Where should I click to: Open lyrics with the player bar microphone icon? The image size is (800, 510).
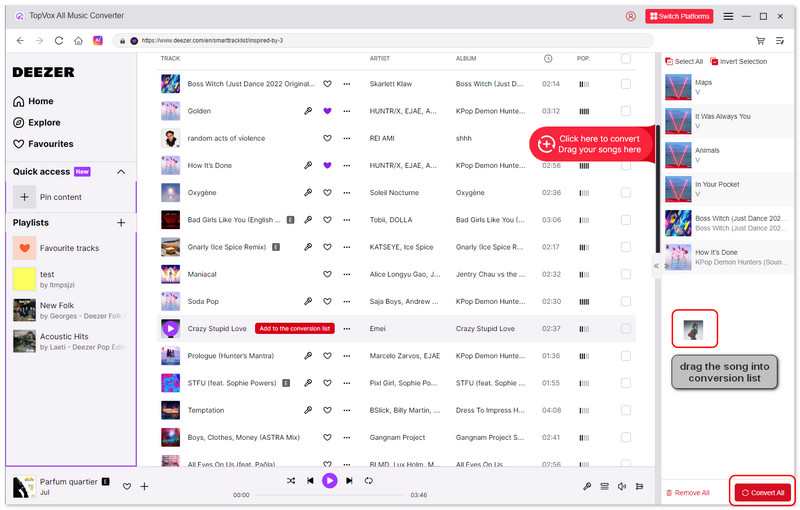(587, 486)
